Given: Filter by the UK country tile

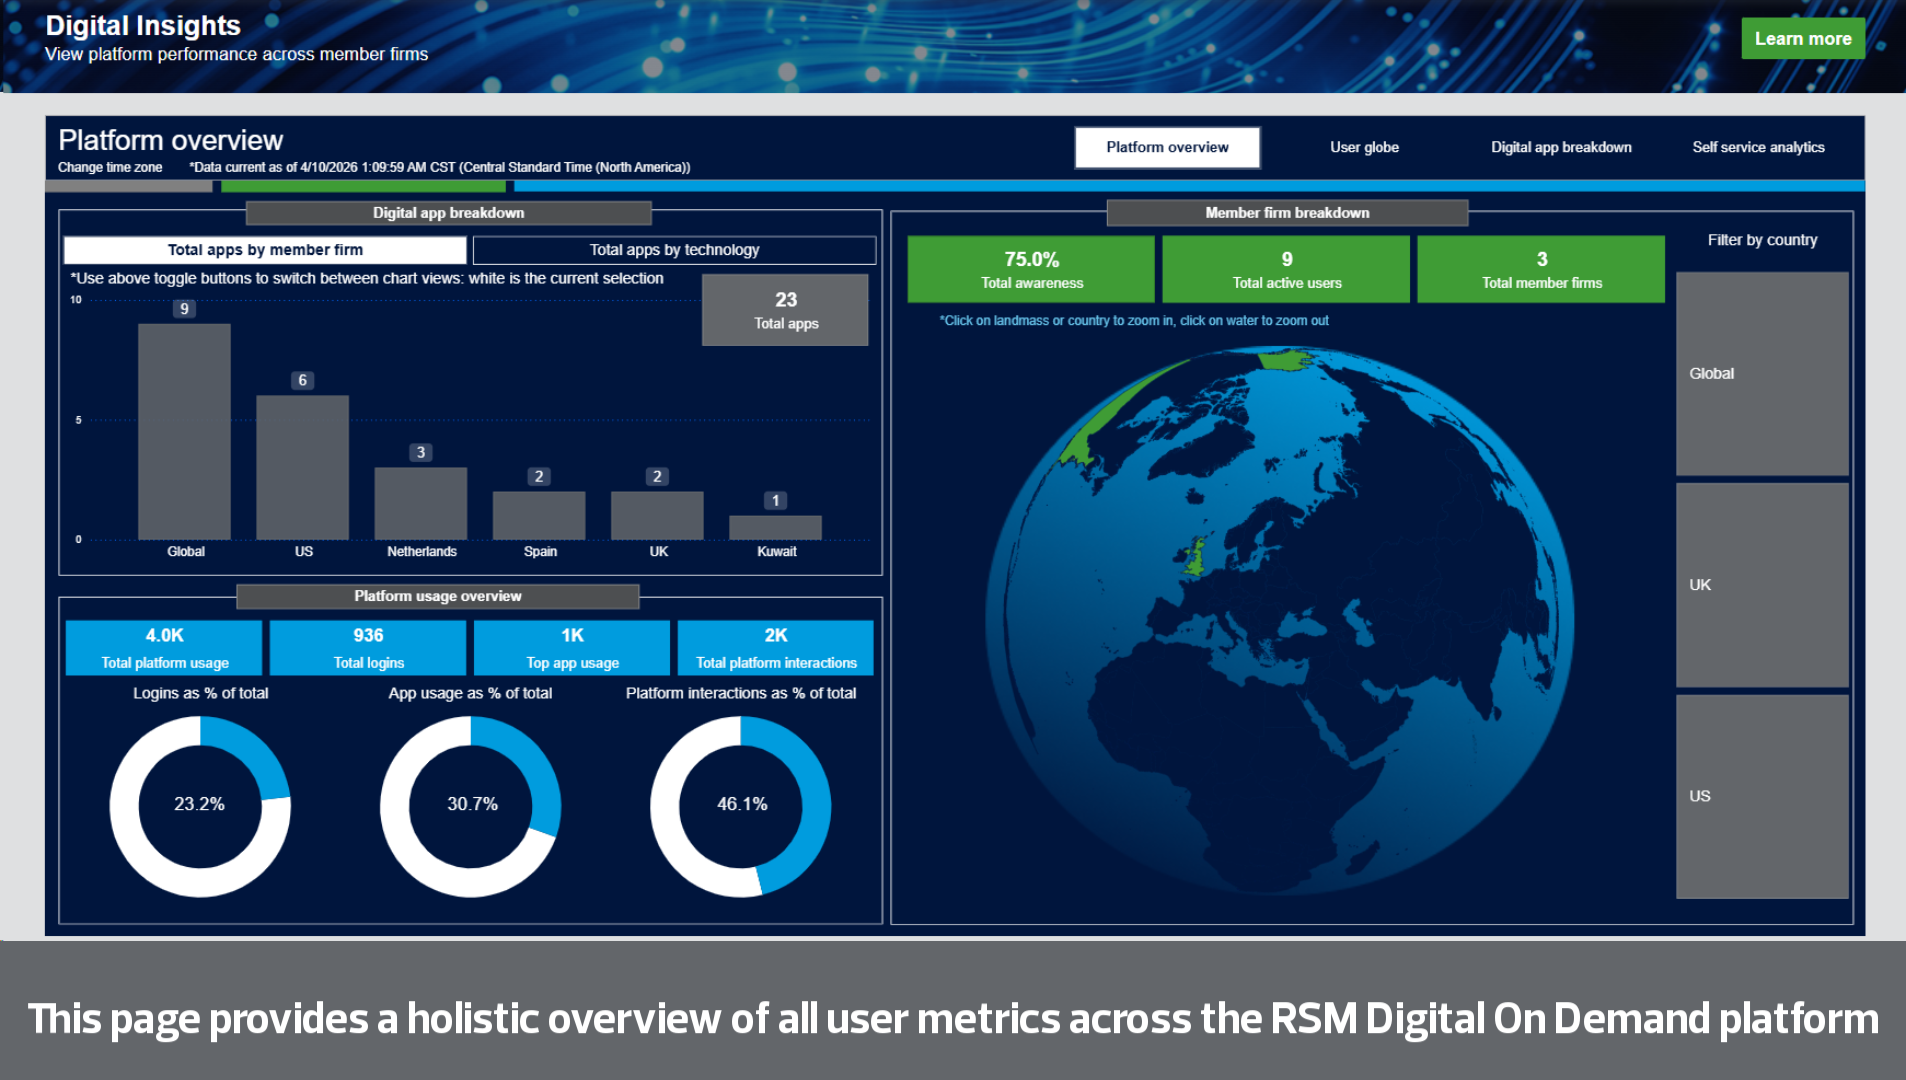Looking at the screenshot, I should [x=1762, y=585].
